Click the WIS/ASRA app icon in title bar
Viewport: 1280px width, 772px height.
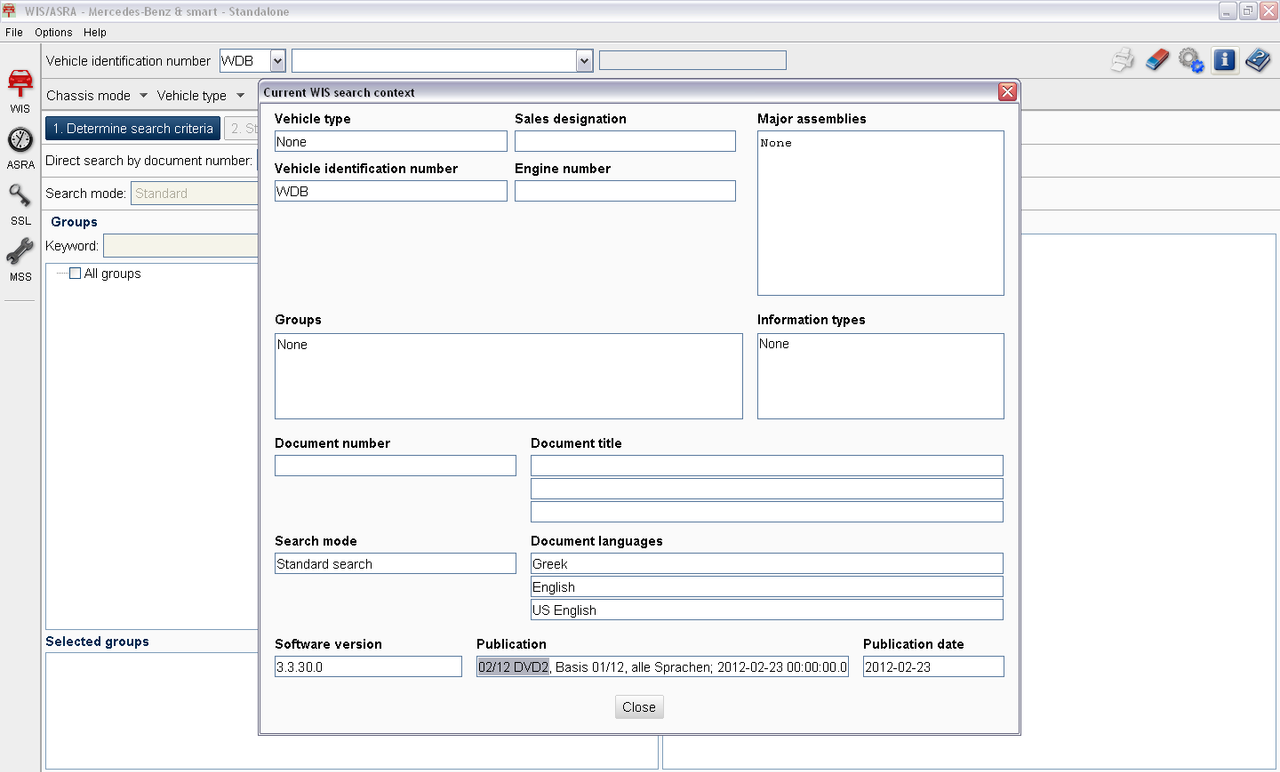point(10,11)
